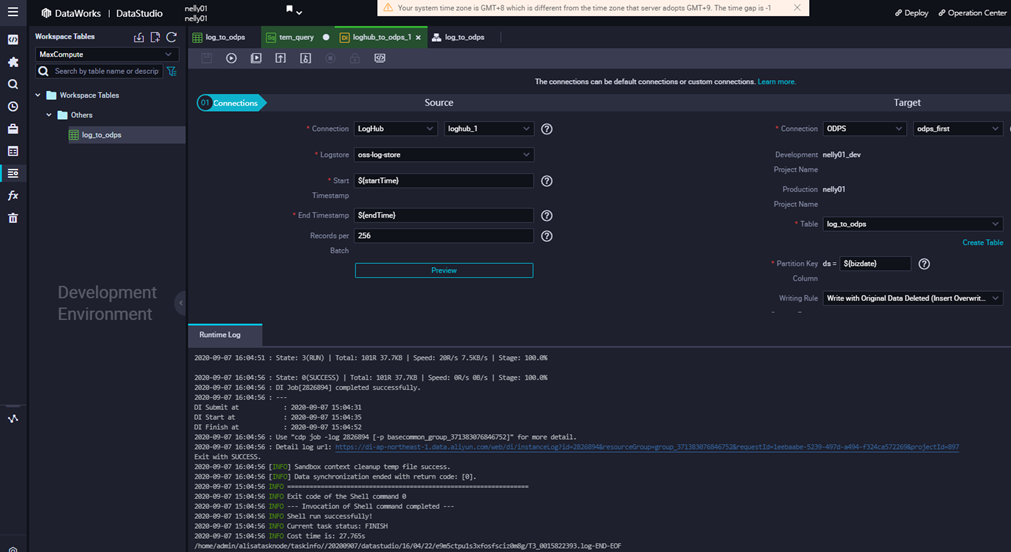Viewport: 1011px width, 552px height.
Task: Open the loghub_1 connection name dropdown
Action: (x=489, y=129)
